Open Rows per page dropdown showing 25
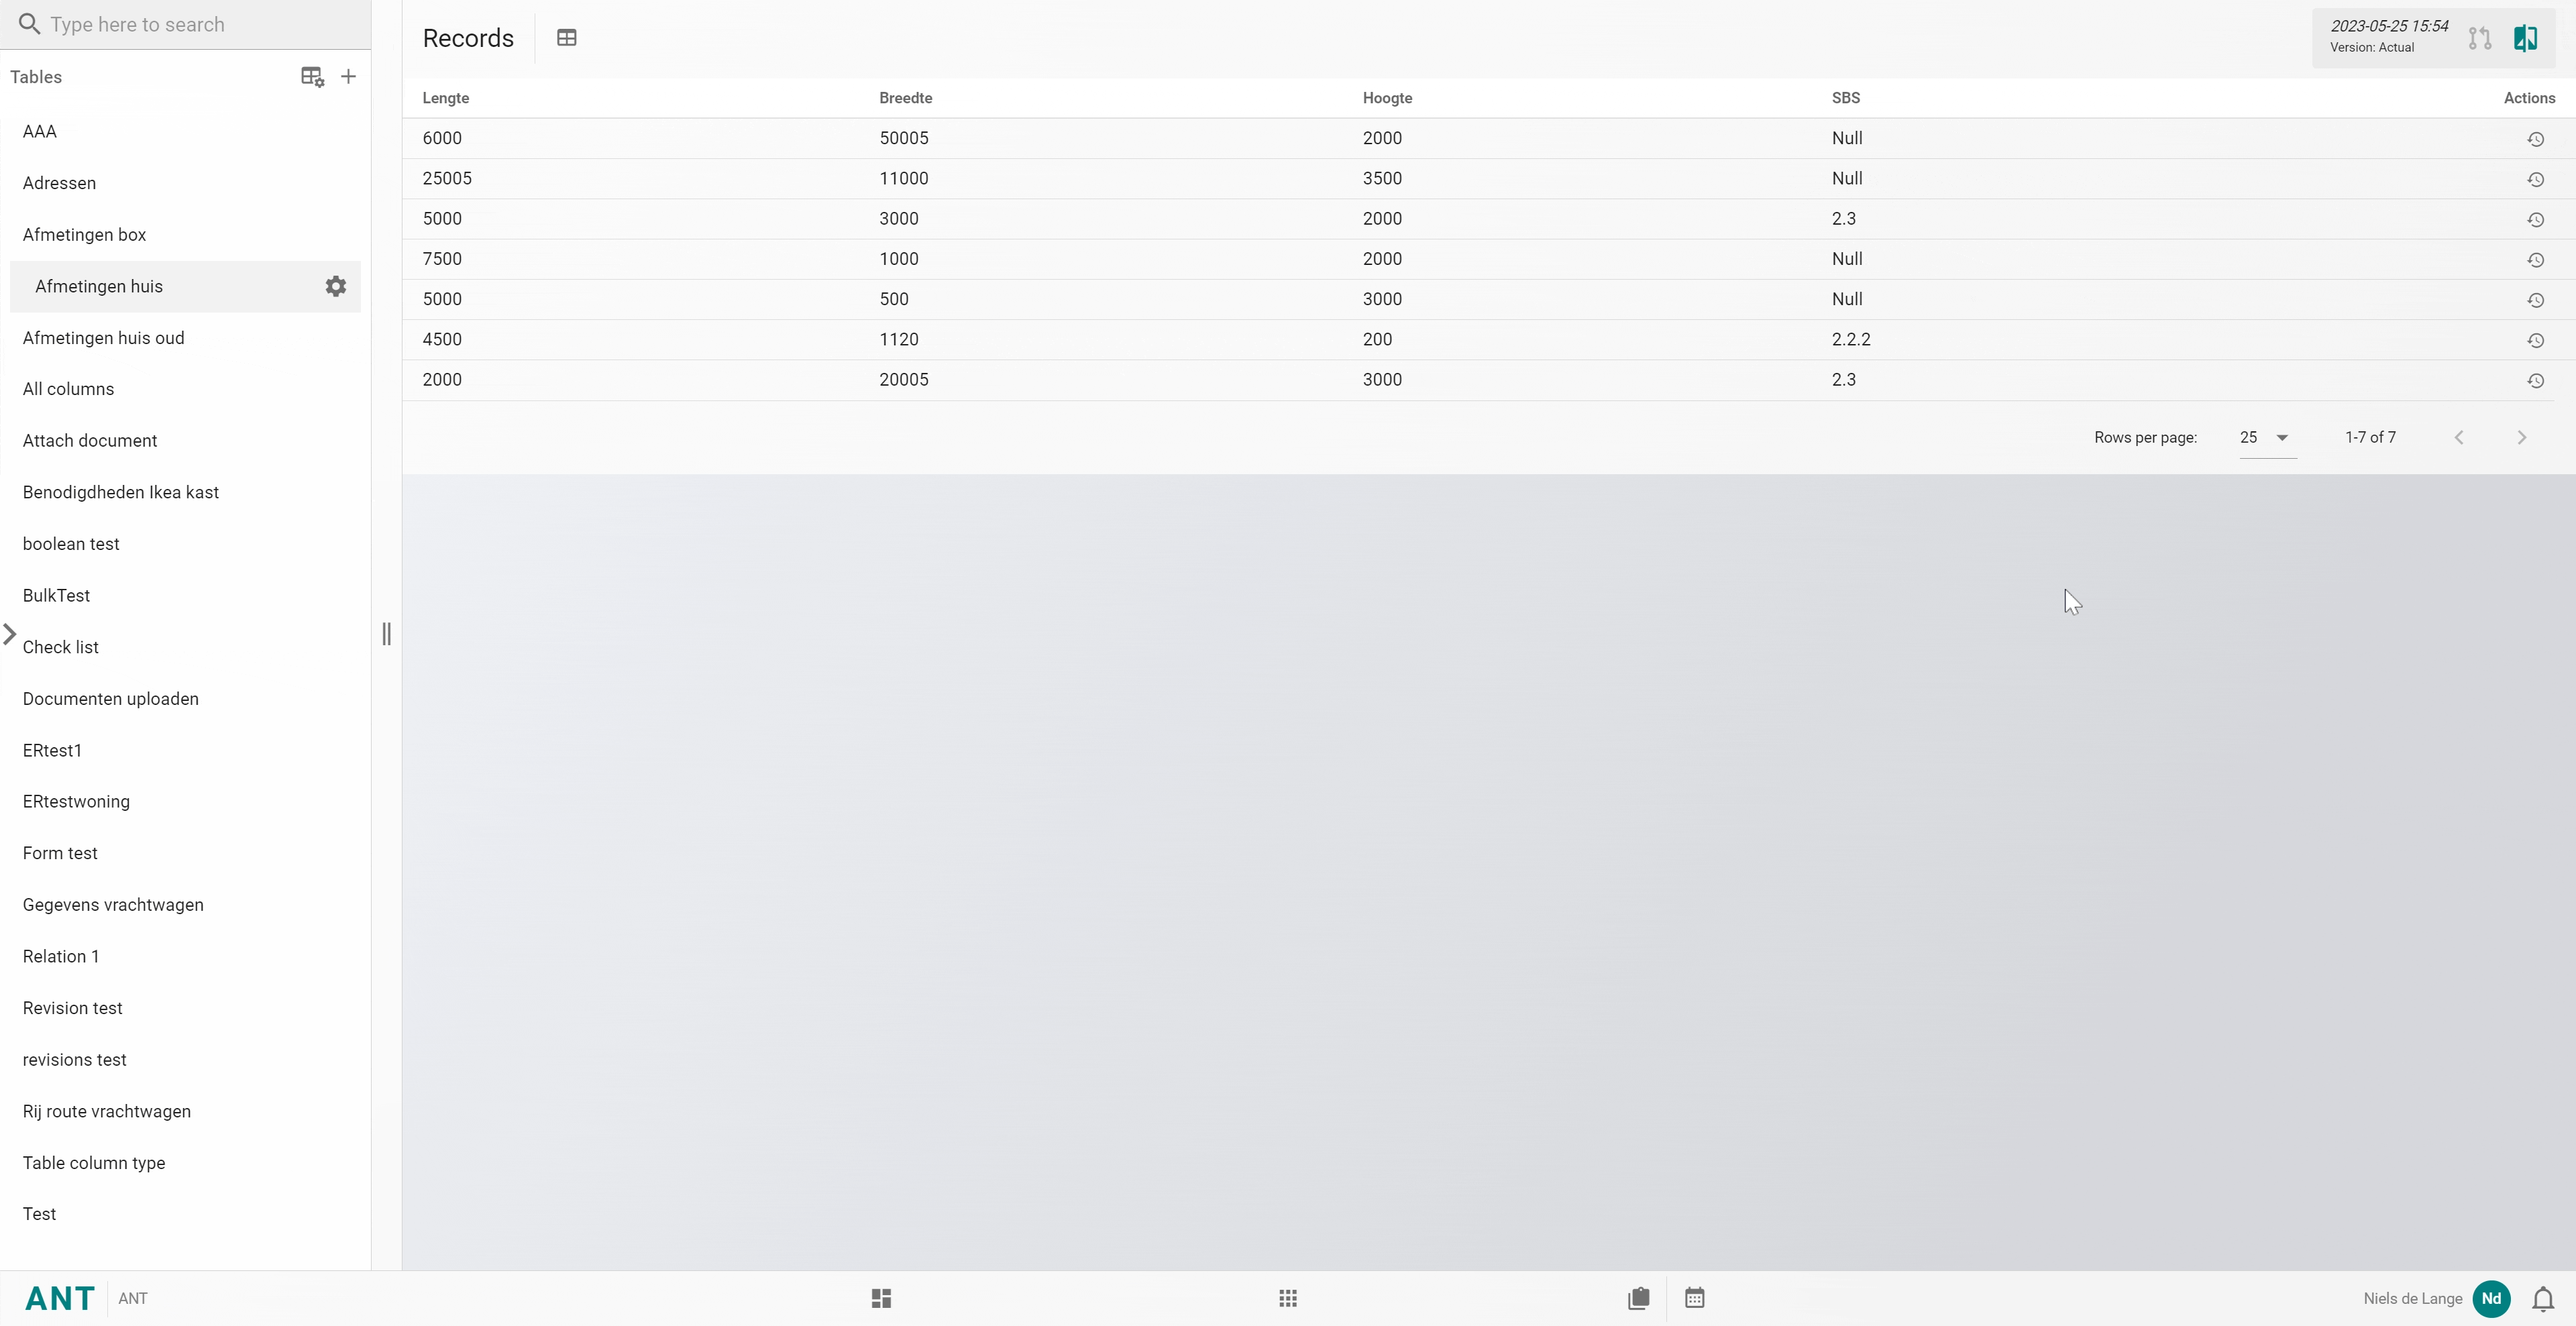Viewport: 2576px width, 1326px height. tap(2267, 437)
